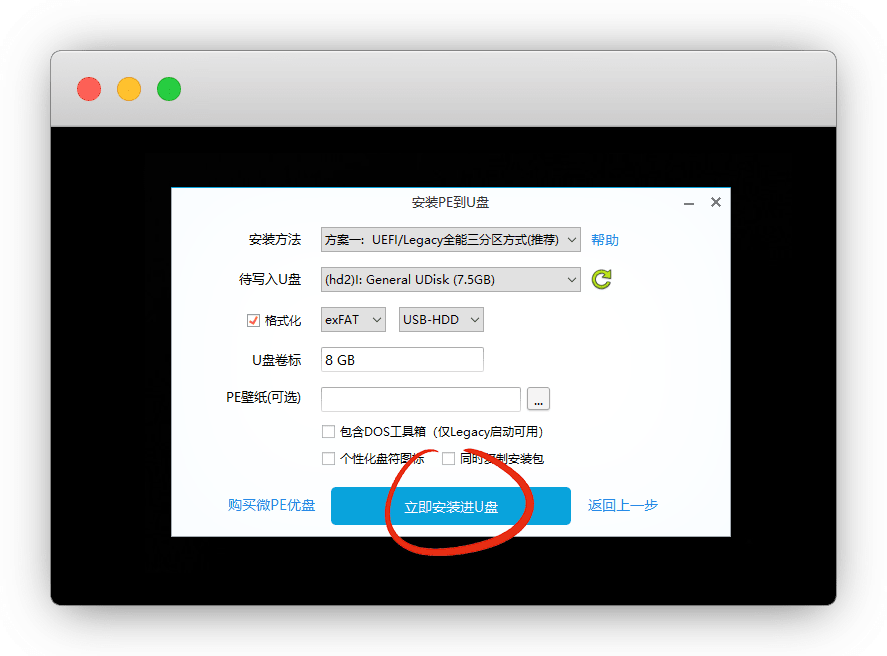Tick the 个性化盘符图标 checkbox
Screen dimensions: 887x656
coord(328,459)
